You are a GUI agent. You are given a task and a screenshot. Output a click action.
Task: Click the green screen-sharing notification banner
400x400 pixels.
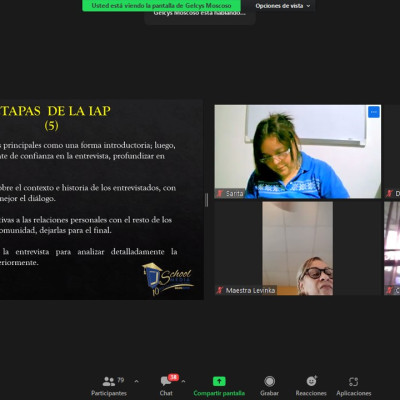[x=162, y=6]
